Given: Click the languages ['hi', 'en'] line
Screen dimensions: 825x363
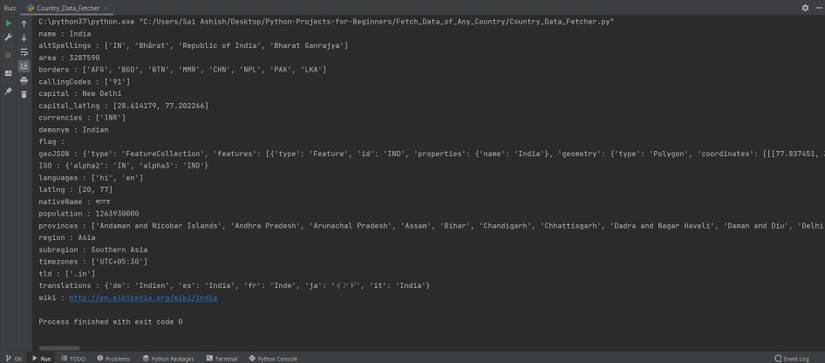Looking at the screenshot, I should coord(90,178).
